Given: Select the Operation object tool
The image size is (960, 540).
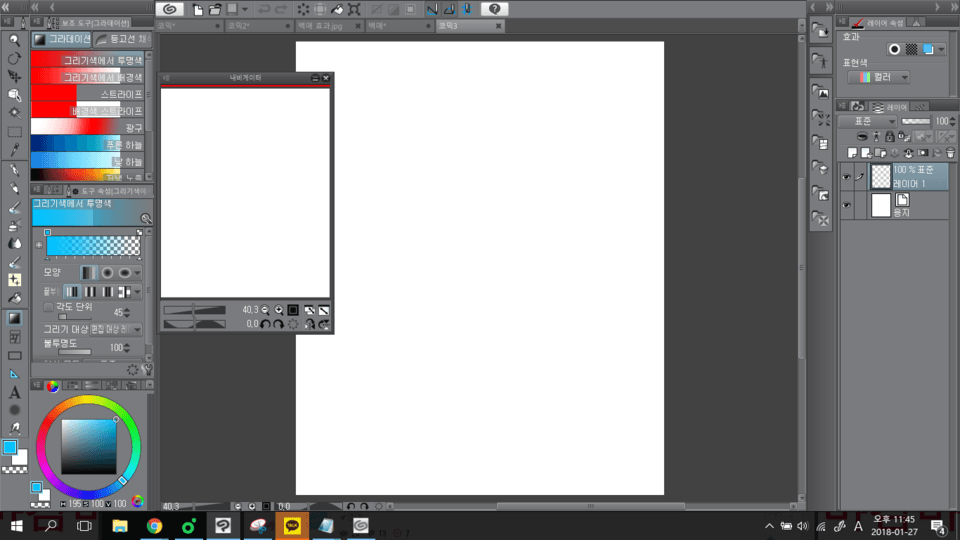Looking at the screenshot, I should tap(14, 95).
